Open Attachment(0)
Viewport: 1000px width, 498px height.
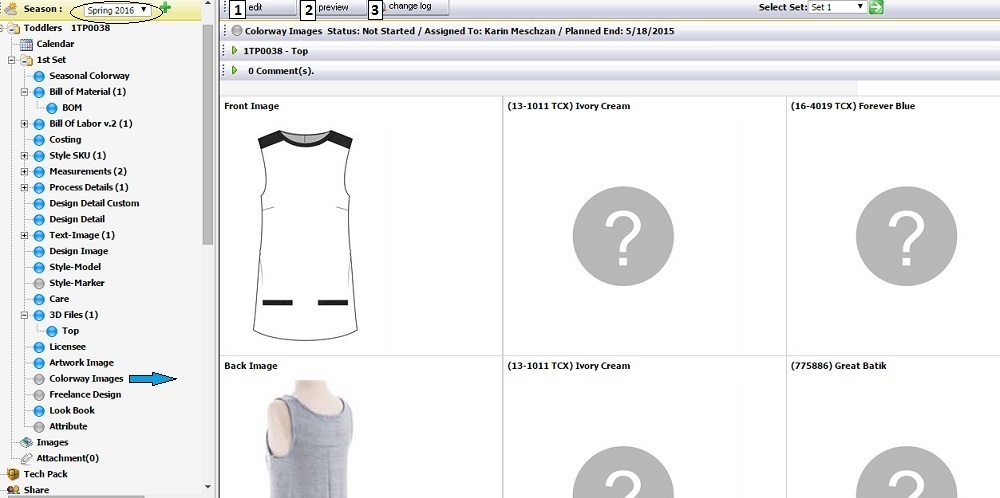click(x=68, y=458)
